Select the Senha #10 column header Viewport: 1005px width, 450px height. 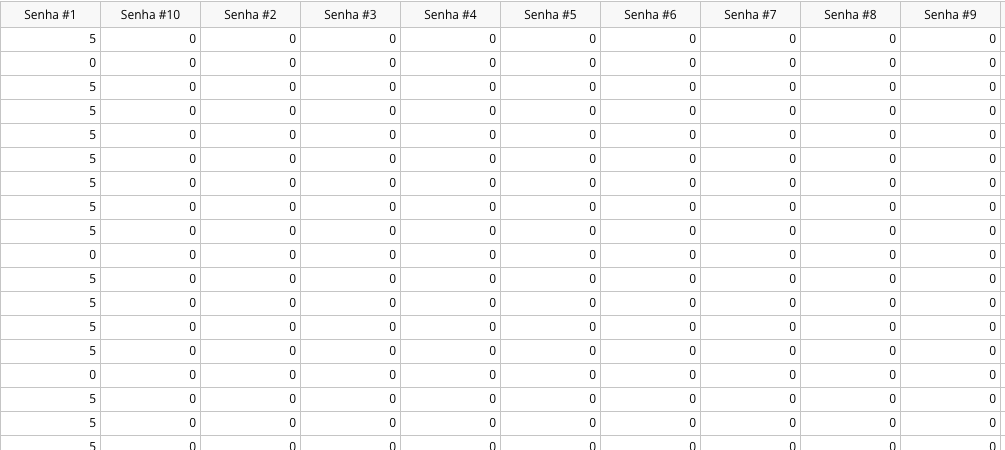pos(151,14)
